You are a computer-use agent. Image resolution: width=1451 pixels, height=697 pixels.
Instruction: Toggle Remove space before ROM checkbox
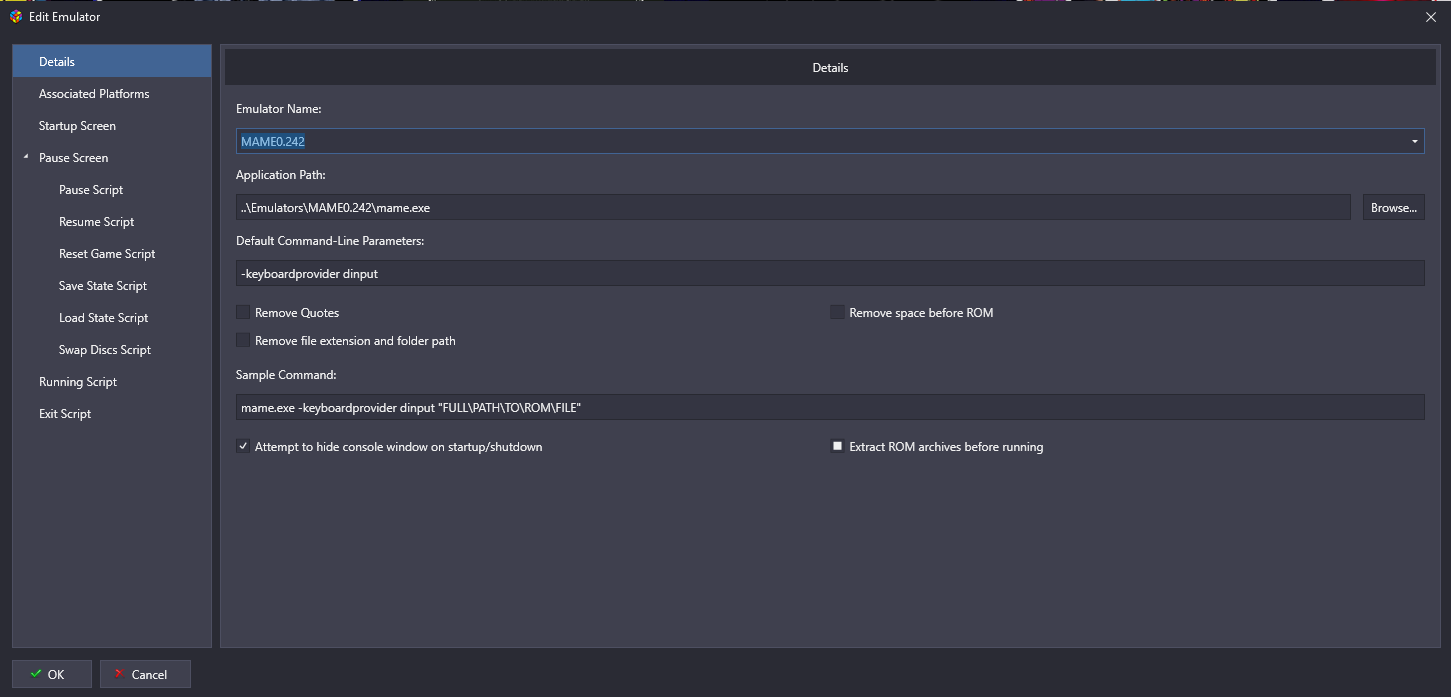[837, 313]
